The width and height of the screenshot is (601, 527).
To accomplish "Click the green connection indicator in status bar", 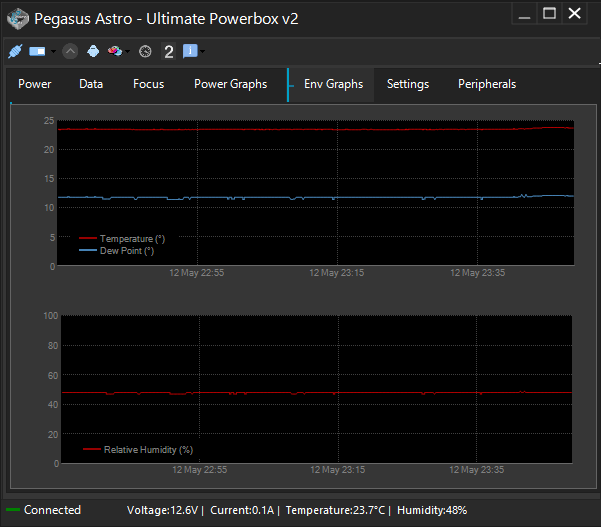I will (13, 510).
